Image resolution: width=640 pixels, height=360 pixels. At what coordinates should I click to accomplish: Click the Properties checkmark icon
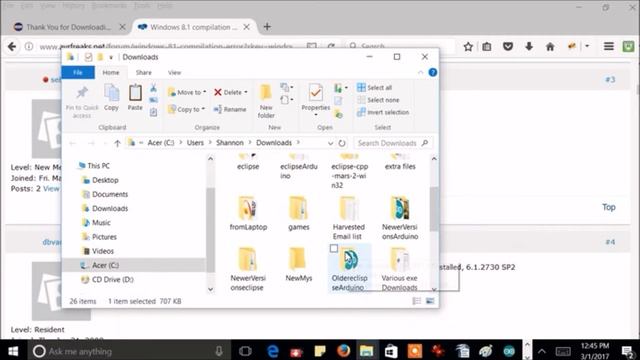click(316, 93)
